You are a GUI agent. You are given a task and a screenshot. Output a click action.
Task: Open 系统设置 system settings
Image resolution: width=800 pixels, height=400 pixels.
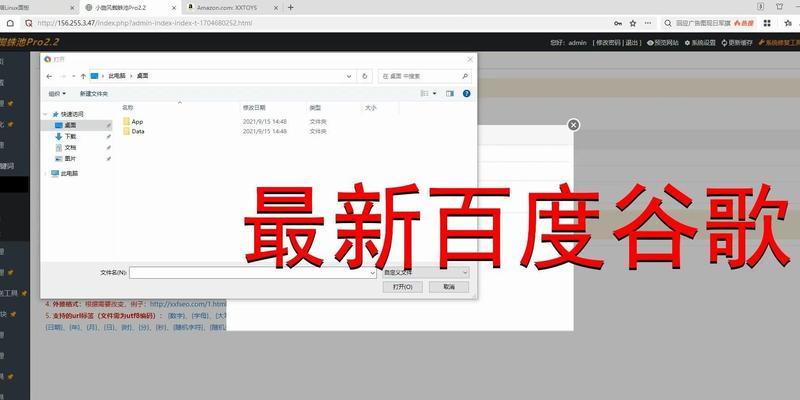[x=700, y=43]
